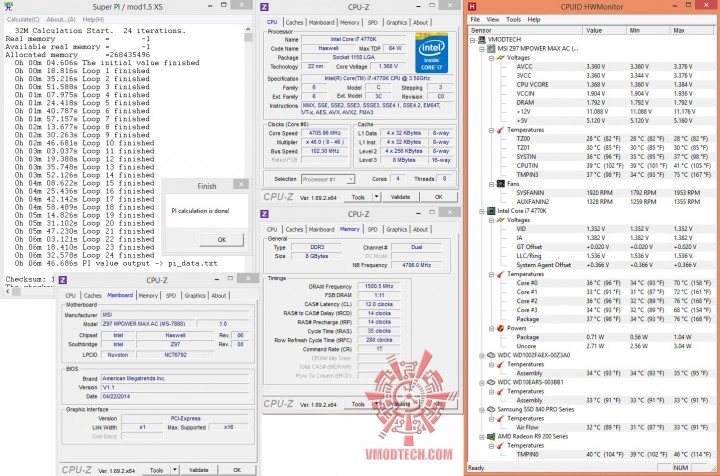Click the DRAM Frequency value field
This screenshot has width=720, height=476.
[x=378, y=286]
